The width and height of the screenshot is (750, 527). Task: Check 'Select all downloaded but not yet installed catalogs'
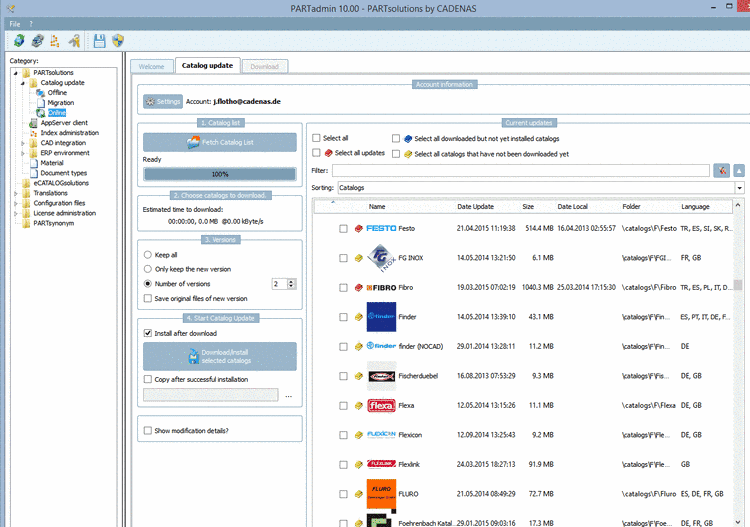(396, 139)
